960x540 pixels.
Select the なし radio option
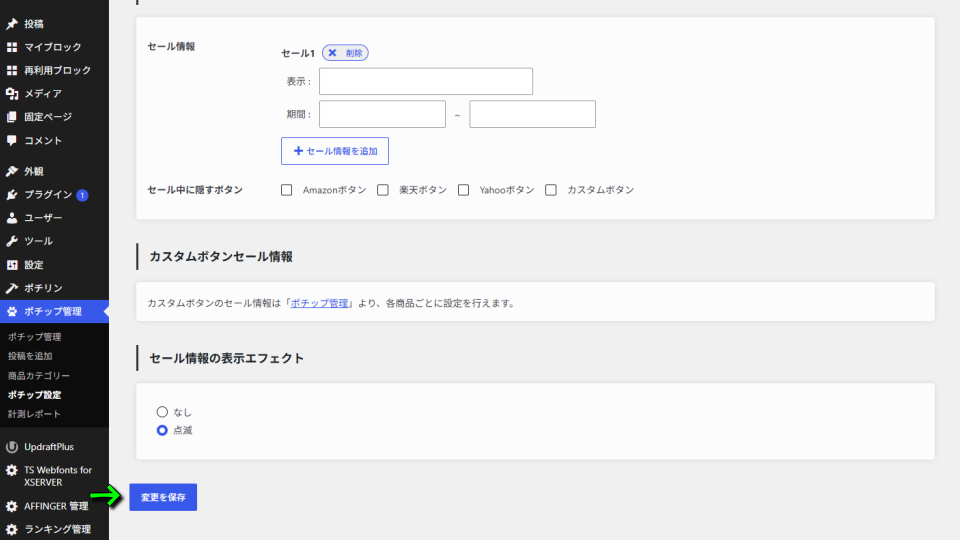coord(162,412)
